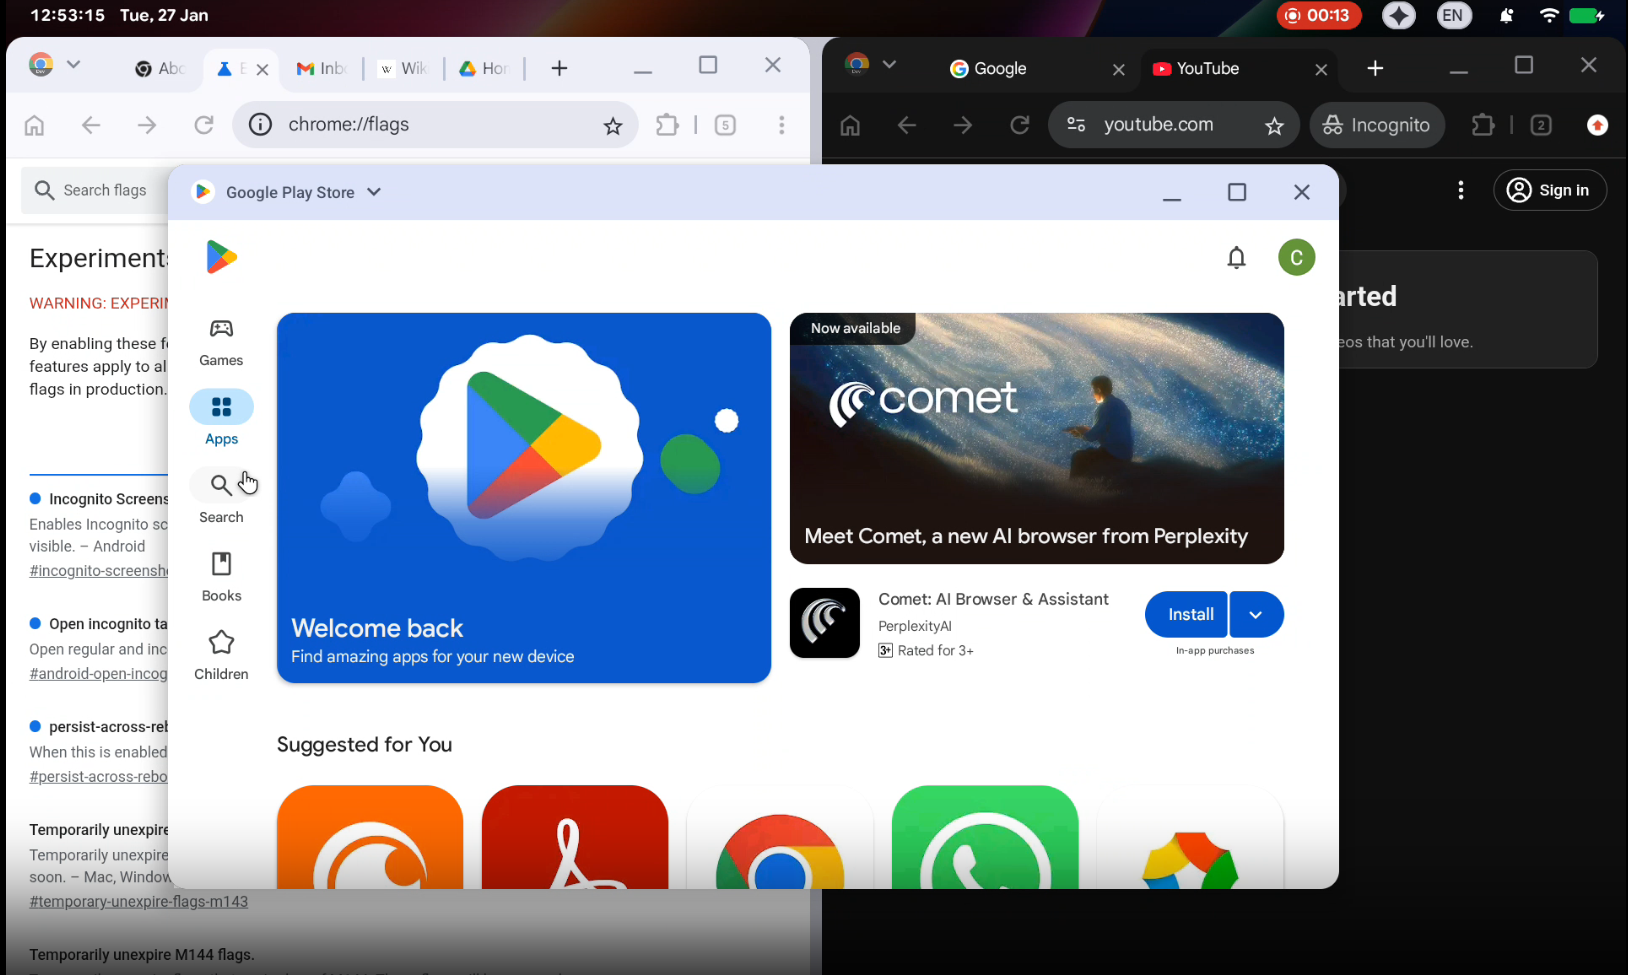Go back in the chrome://flags window

(x=91, y=125)
